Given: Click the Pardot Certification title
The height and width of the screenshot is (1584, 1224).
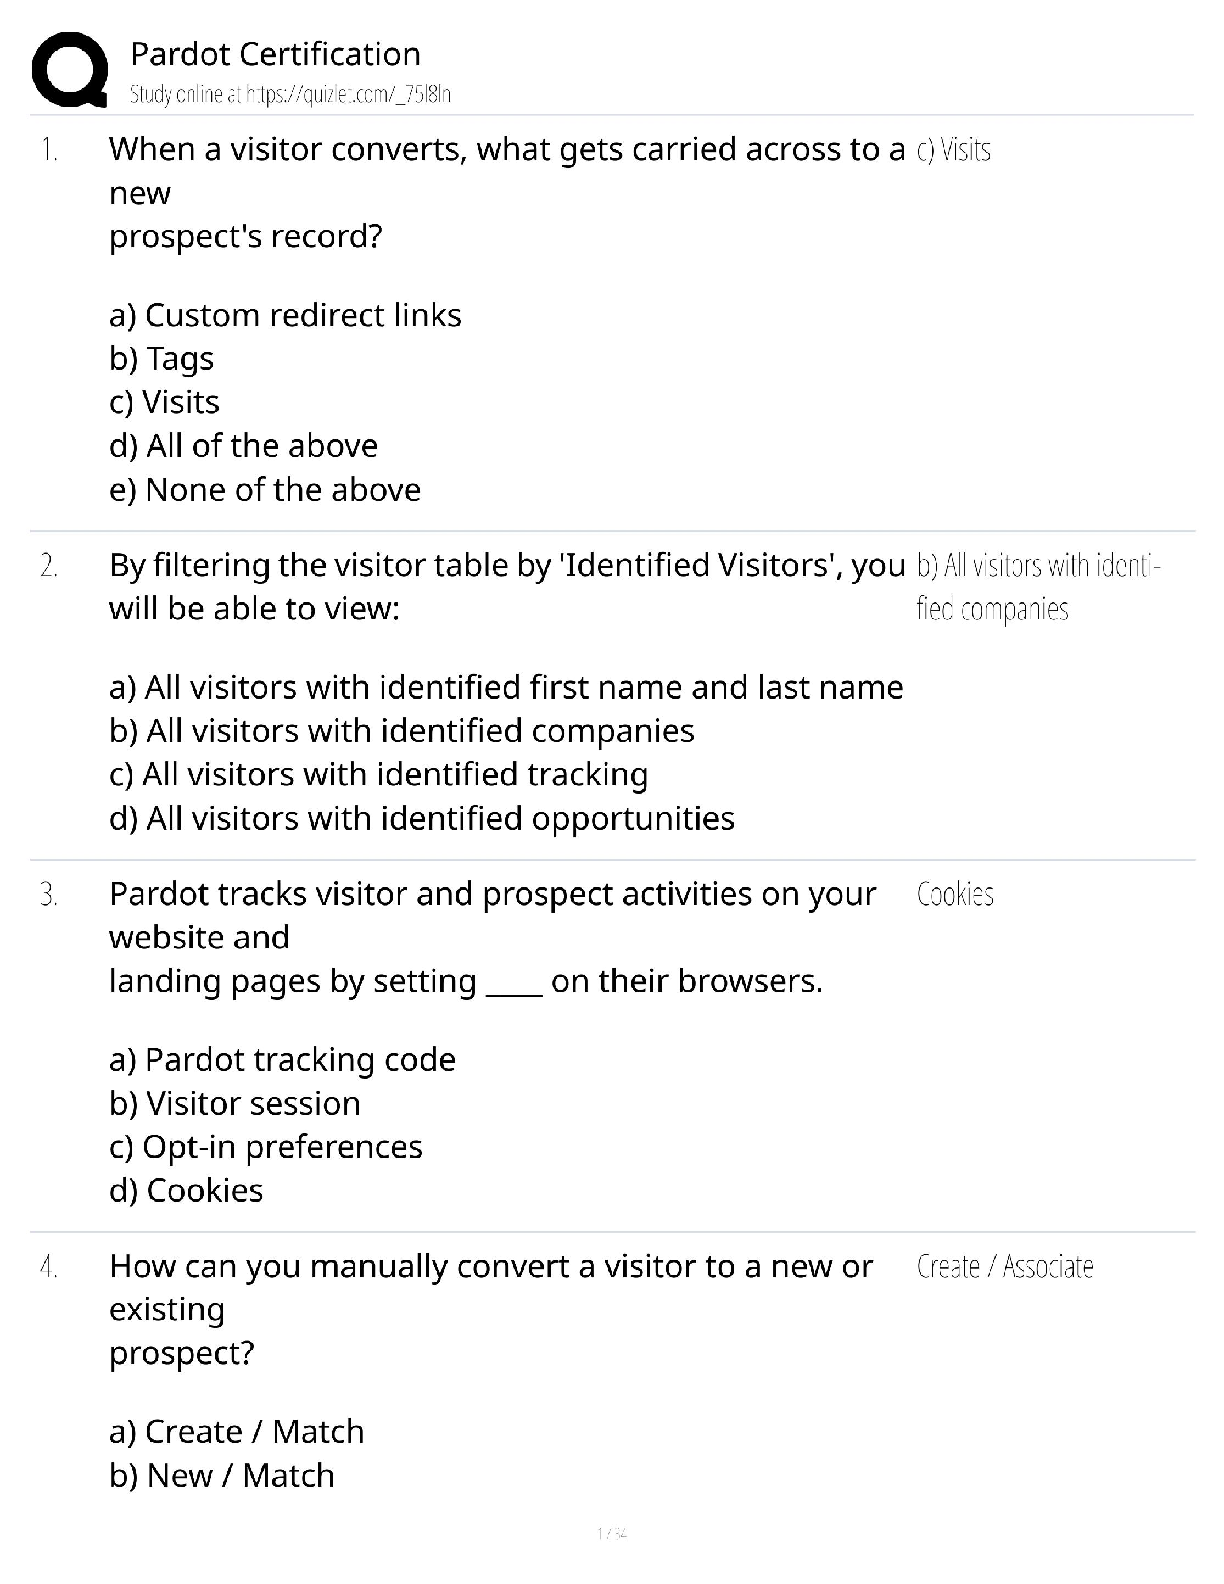Looking at the screenshot, I should 275,54.
